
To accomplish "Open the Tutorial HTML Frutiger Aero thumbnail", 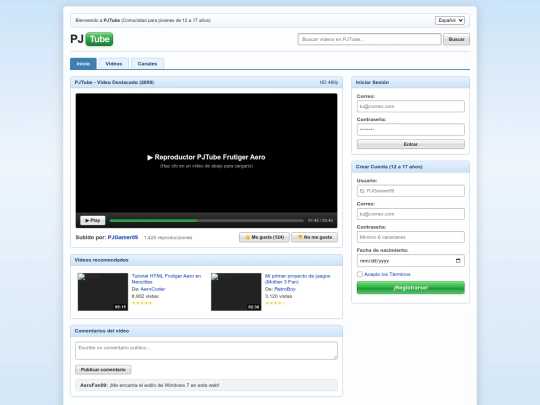I will pos(103,292).
